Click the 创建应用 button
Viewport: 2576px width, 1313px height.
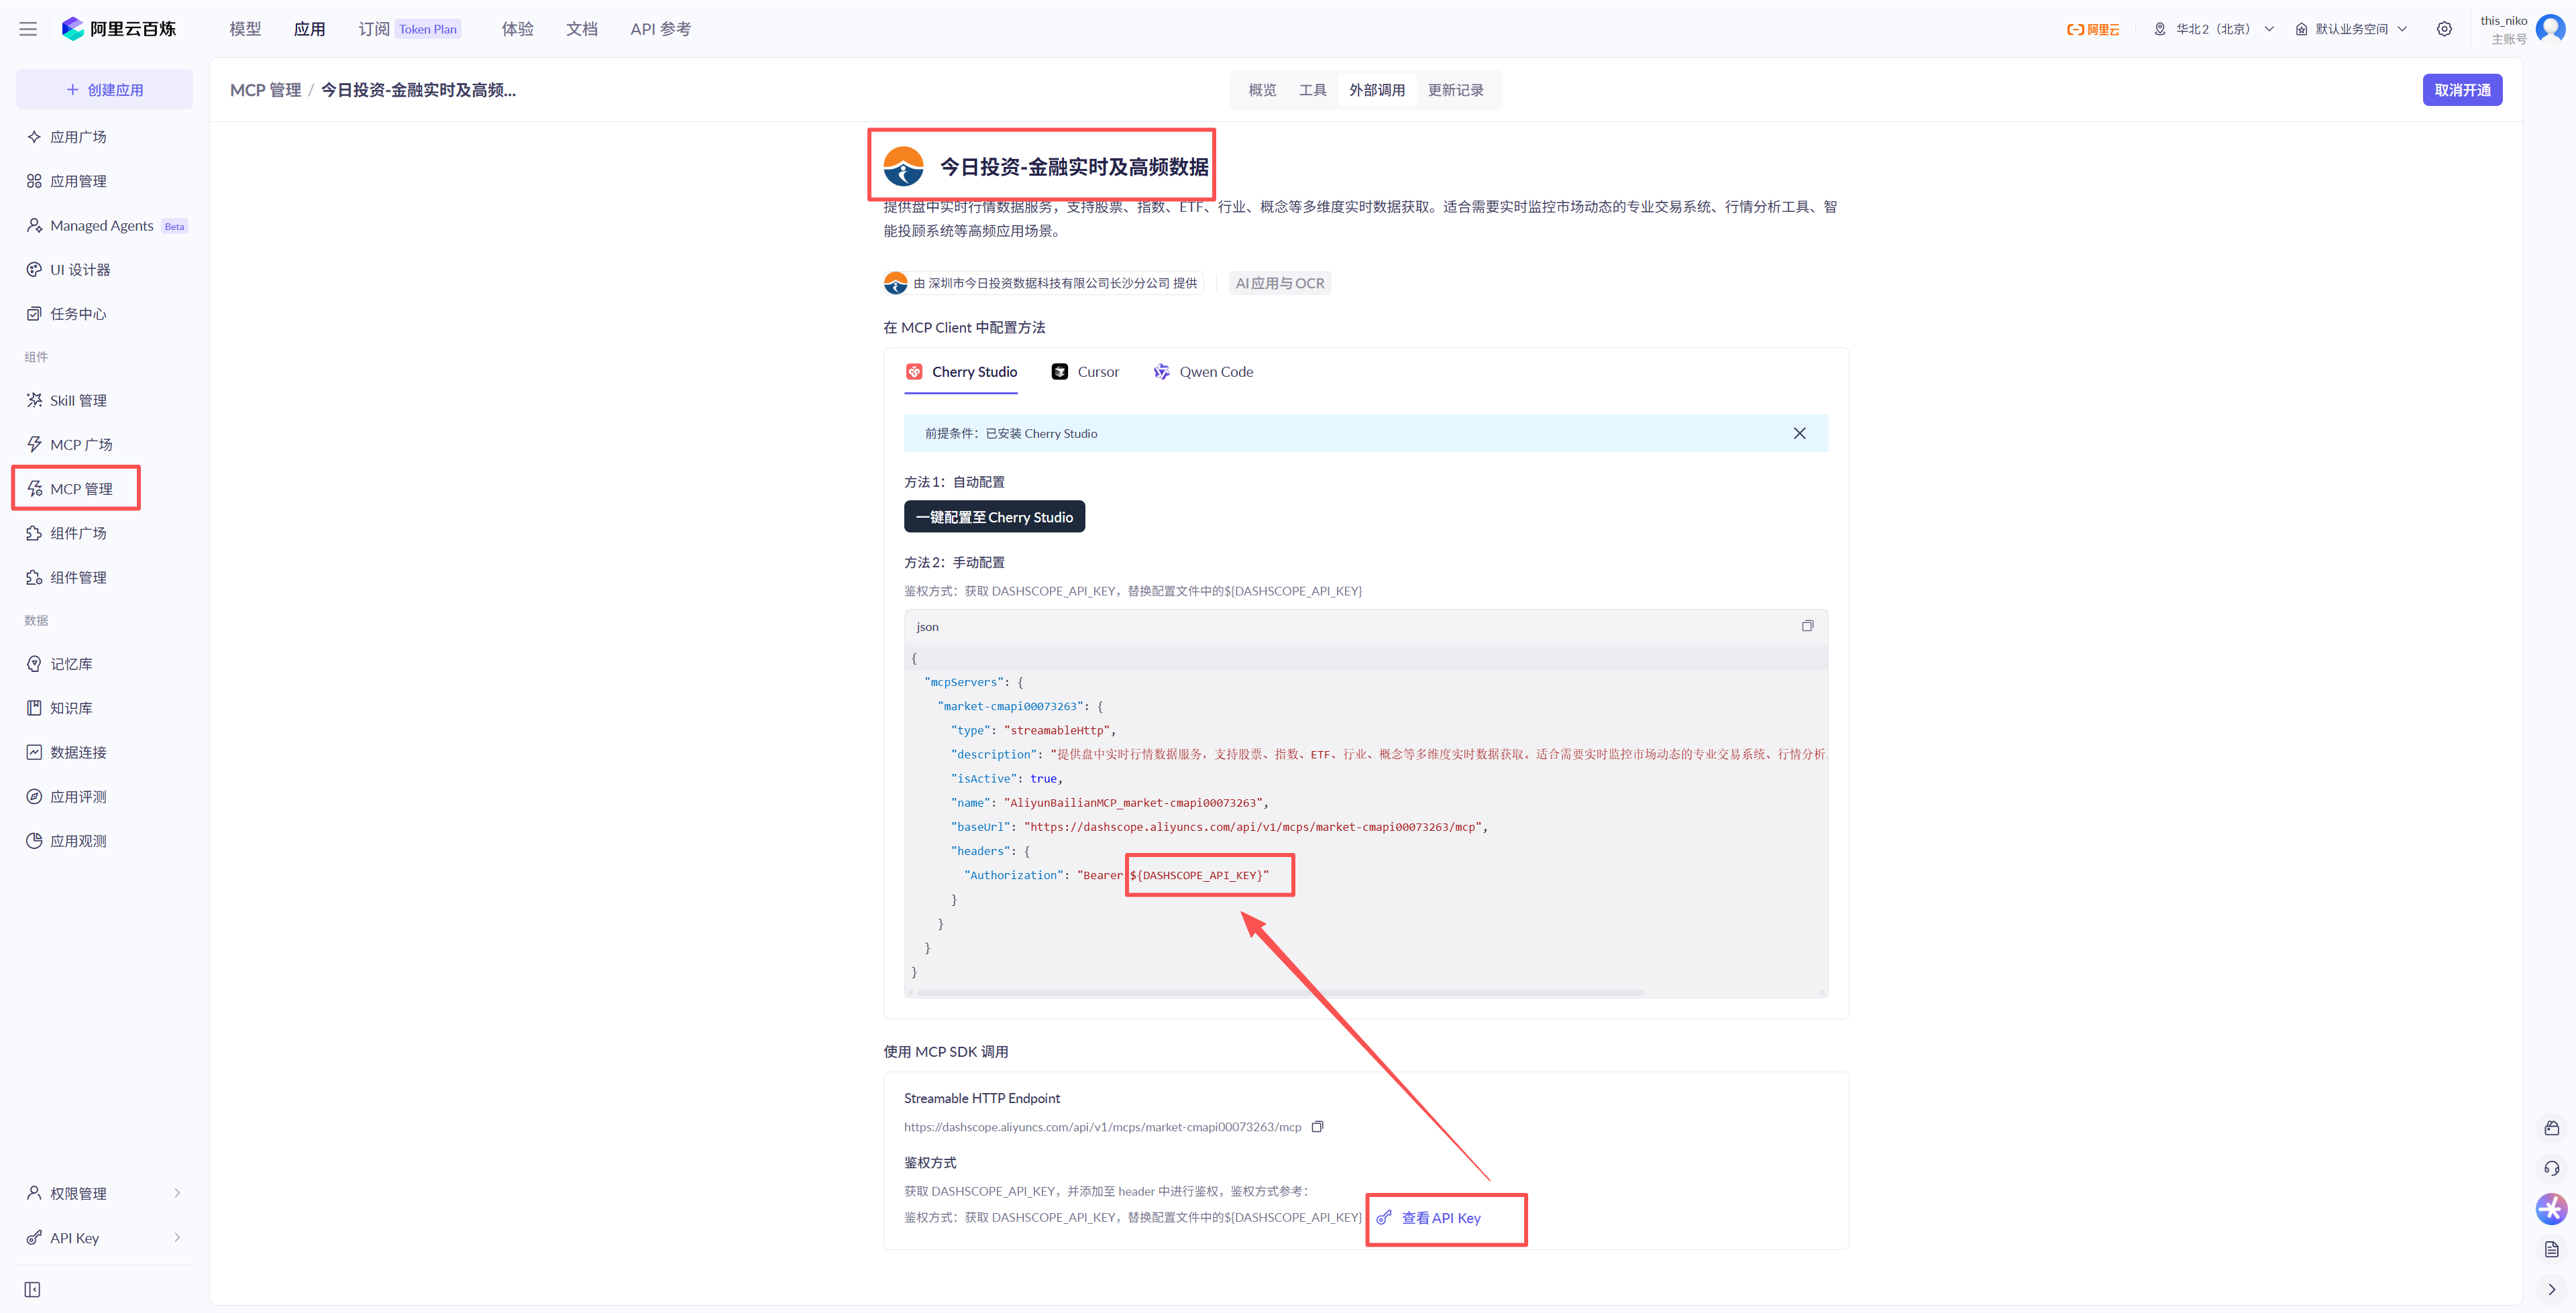point(104,90)
